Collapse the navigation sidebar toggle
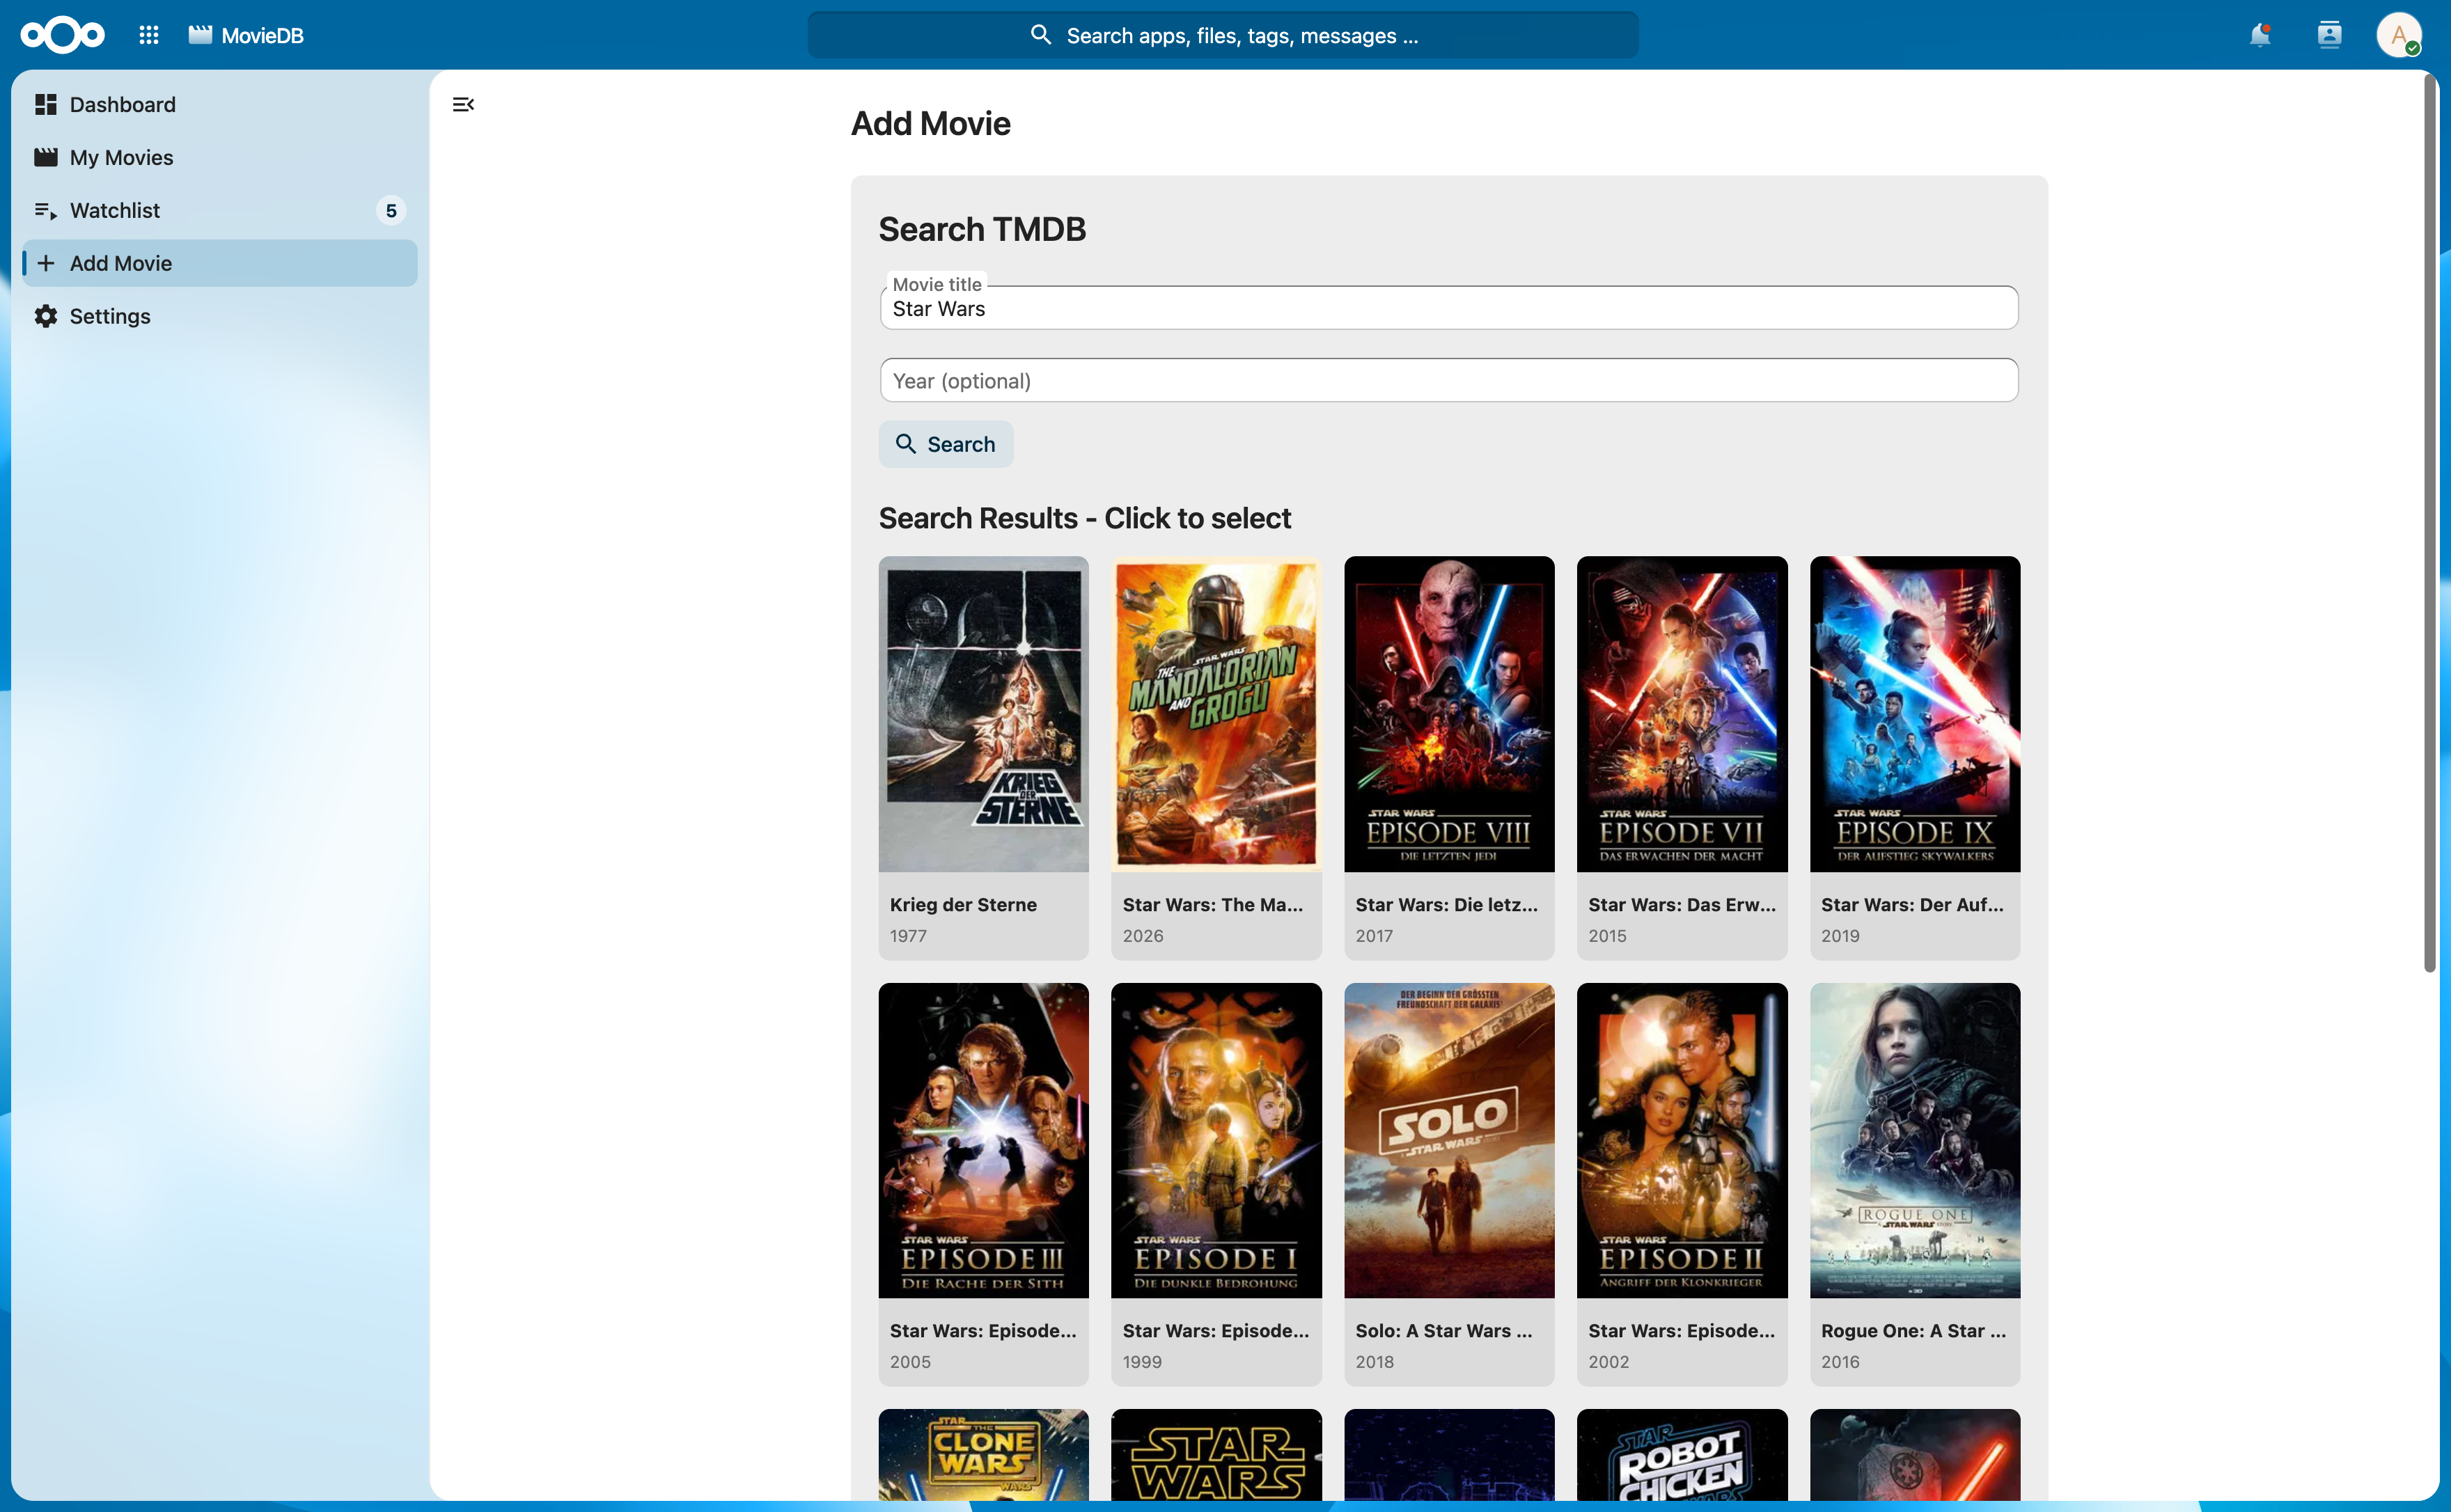Image resolution: width=2451 pixels, height=1512 pixels. [463, 104]
